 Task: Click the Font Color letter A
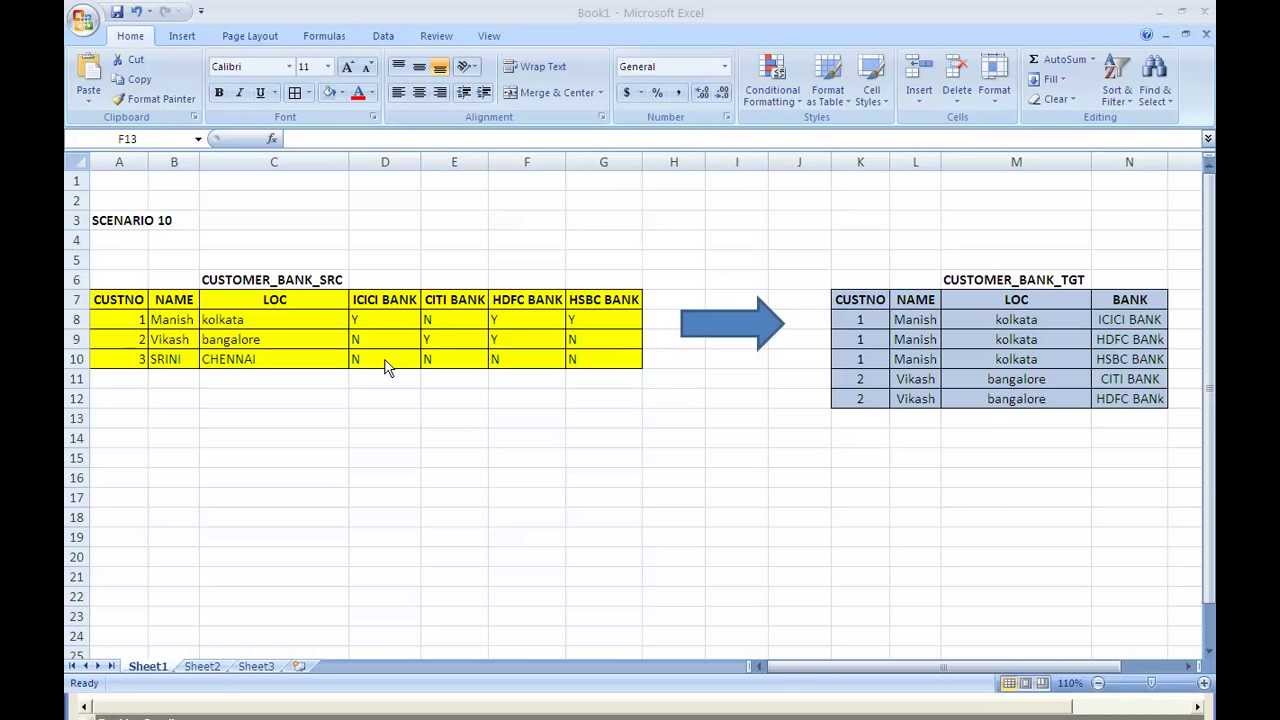pos(358,93)
